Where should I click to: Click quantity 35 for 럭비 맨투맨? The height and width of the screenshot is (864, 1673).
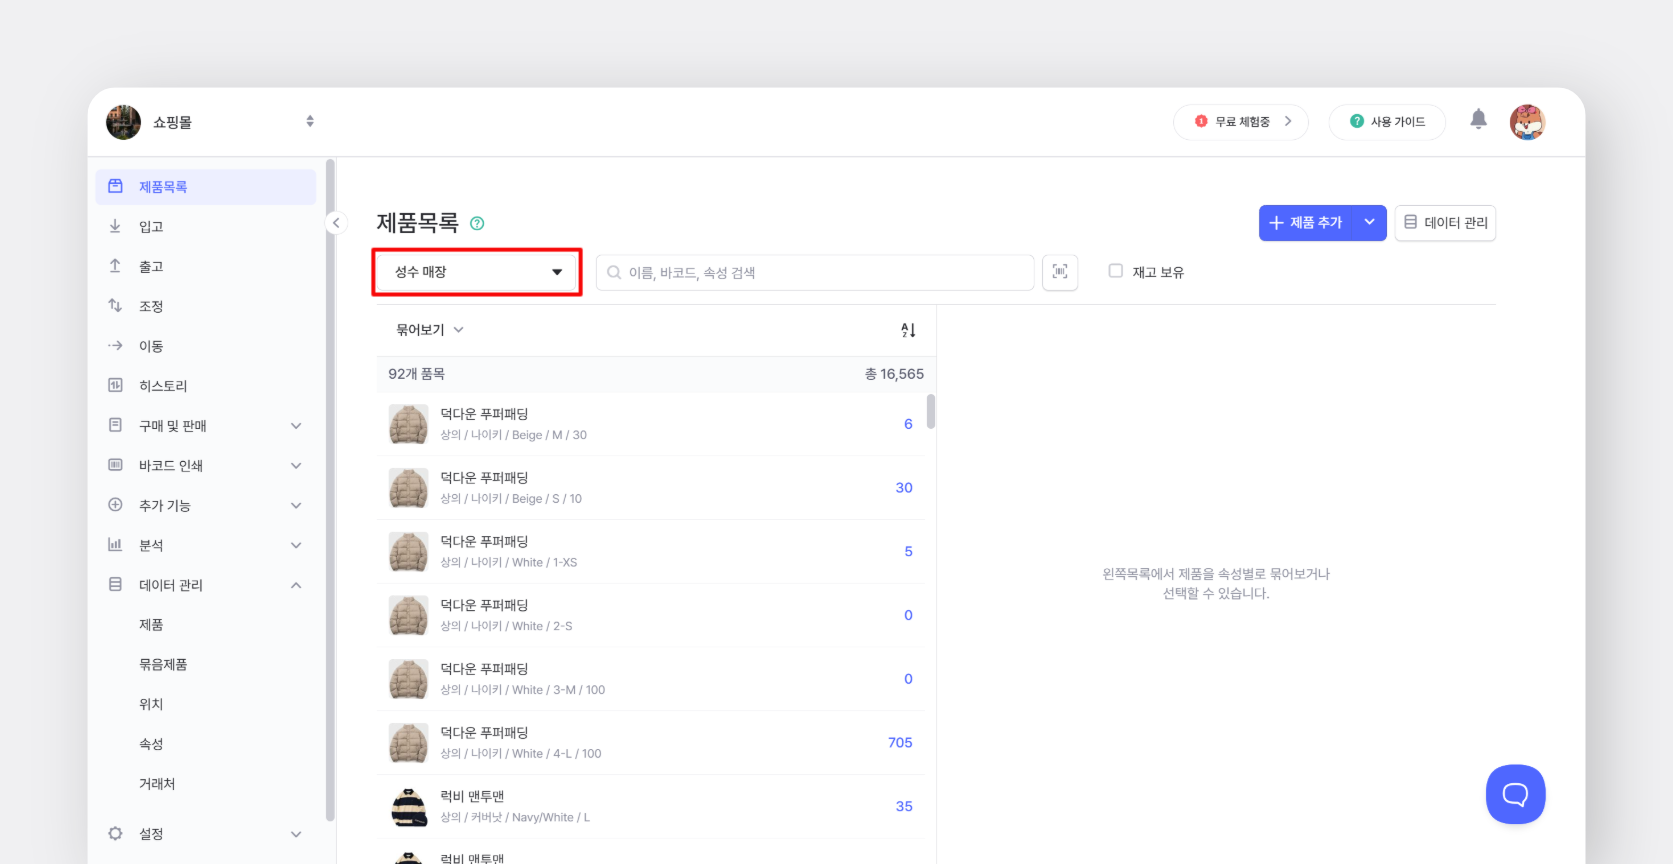[x=904, y=807]
